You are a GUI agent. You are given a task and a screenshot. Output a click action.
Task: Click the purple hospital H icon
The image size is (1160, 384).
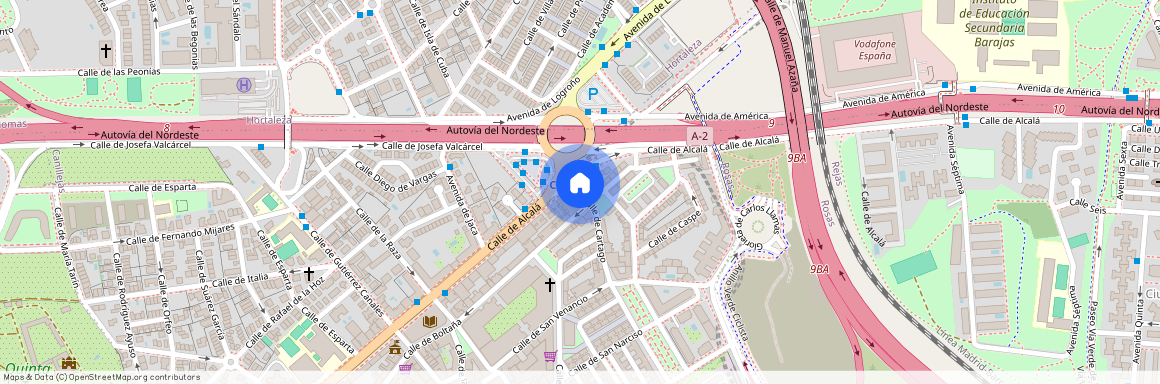pos(243,86)
